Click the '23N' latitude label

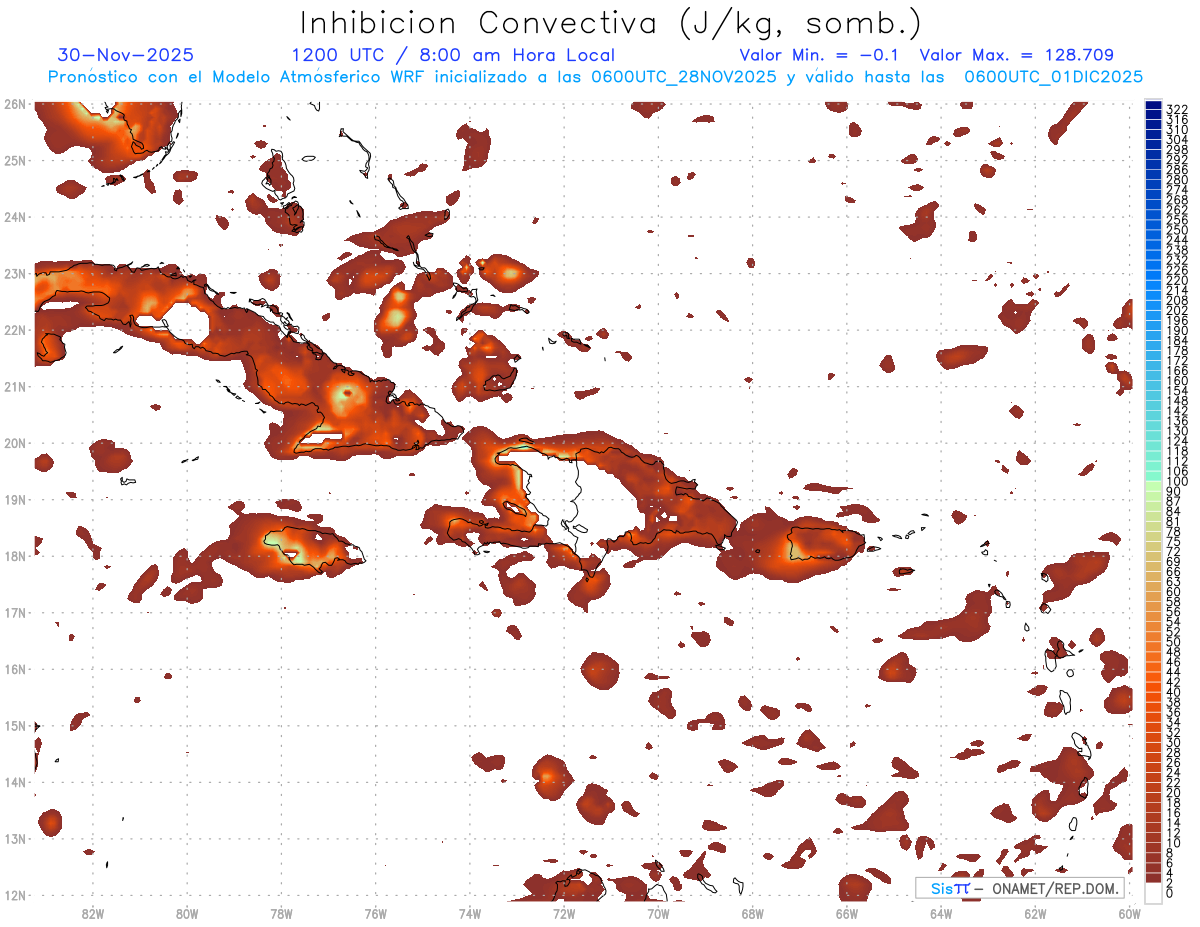[x=14, y=273]
